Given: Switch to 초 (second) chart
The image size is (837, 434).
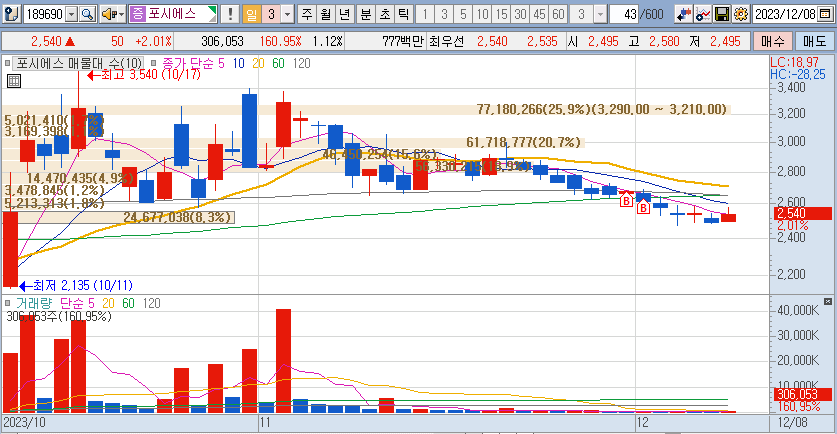Looking at the screenshot, I should pos(384,14).
